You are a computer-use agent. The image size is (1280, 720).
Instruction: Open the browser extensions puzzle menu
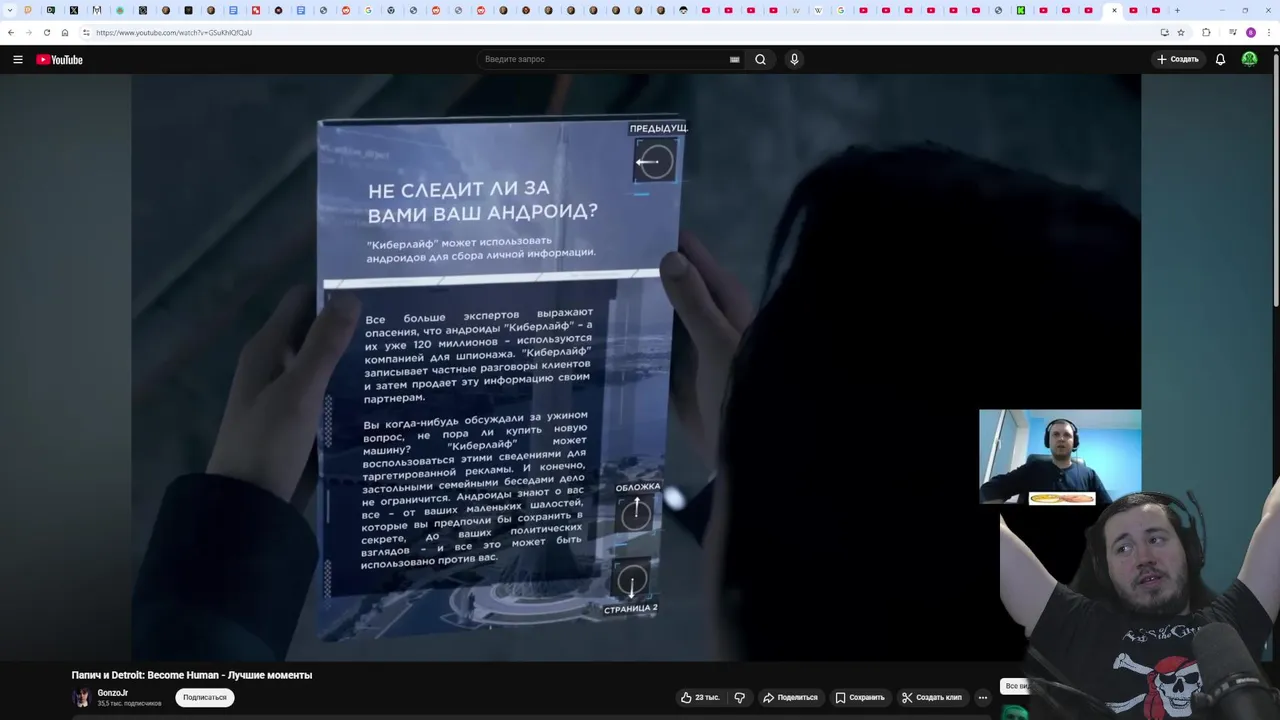(x=1206, y=33)
